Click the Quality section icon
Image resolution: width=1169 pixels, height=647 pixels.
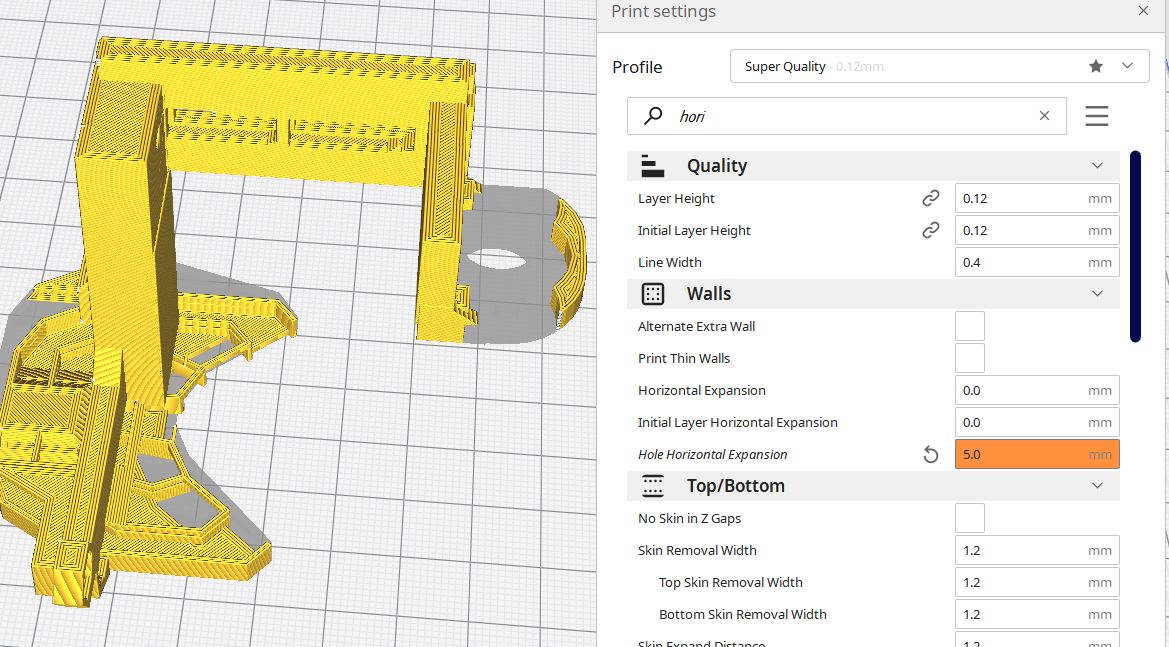coord(652,165)
